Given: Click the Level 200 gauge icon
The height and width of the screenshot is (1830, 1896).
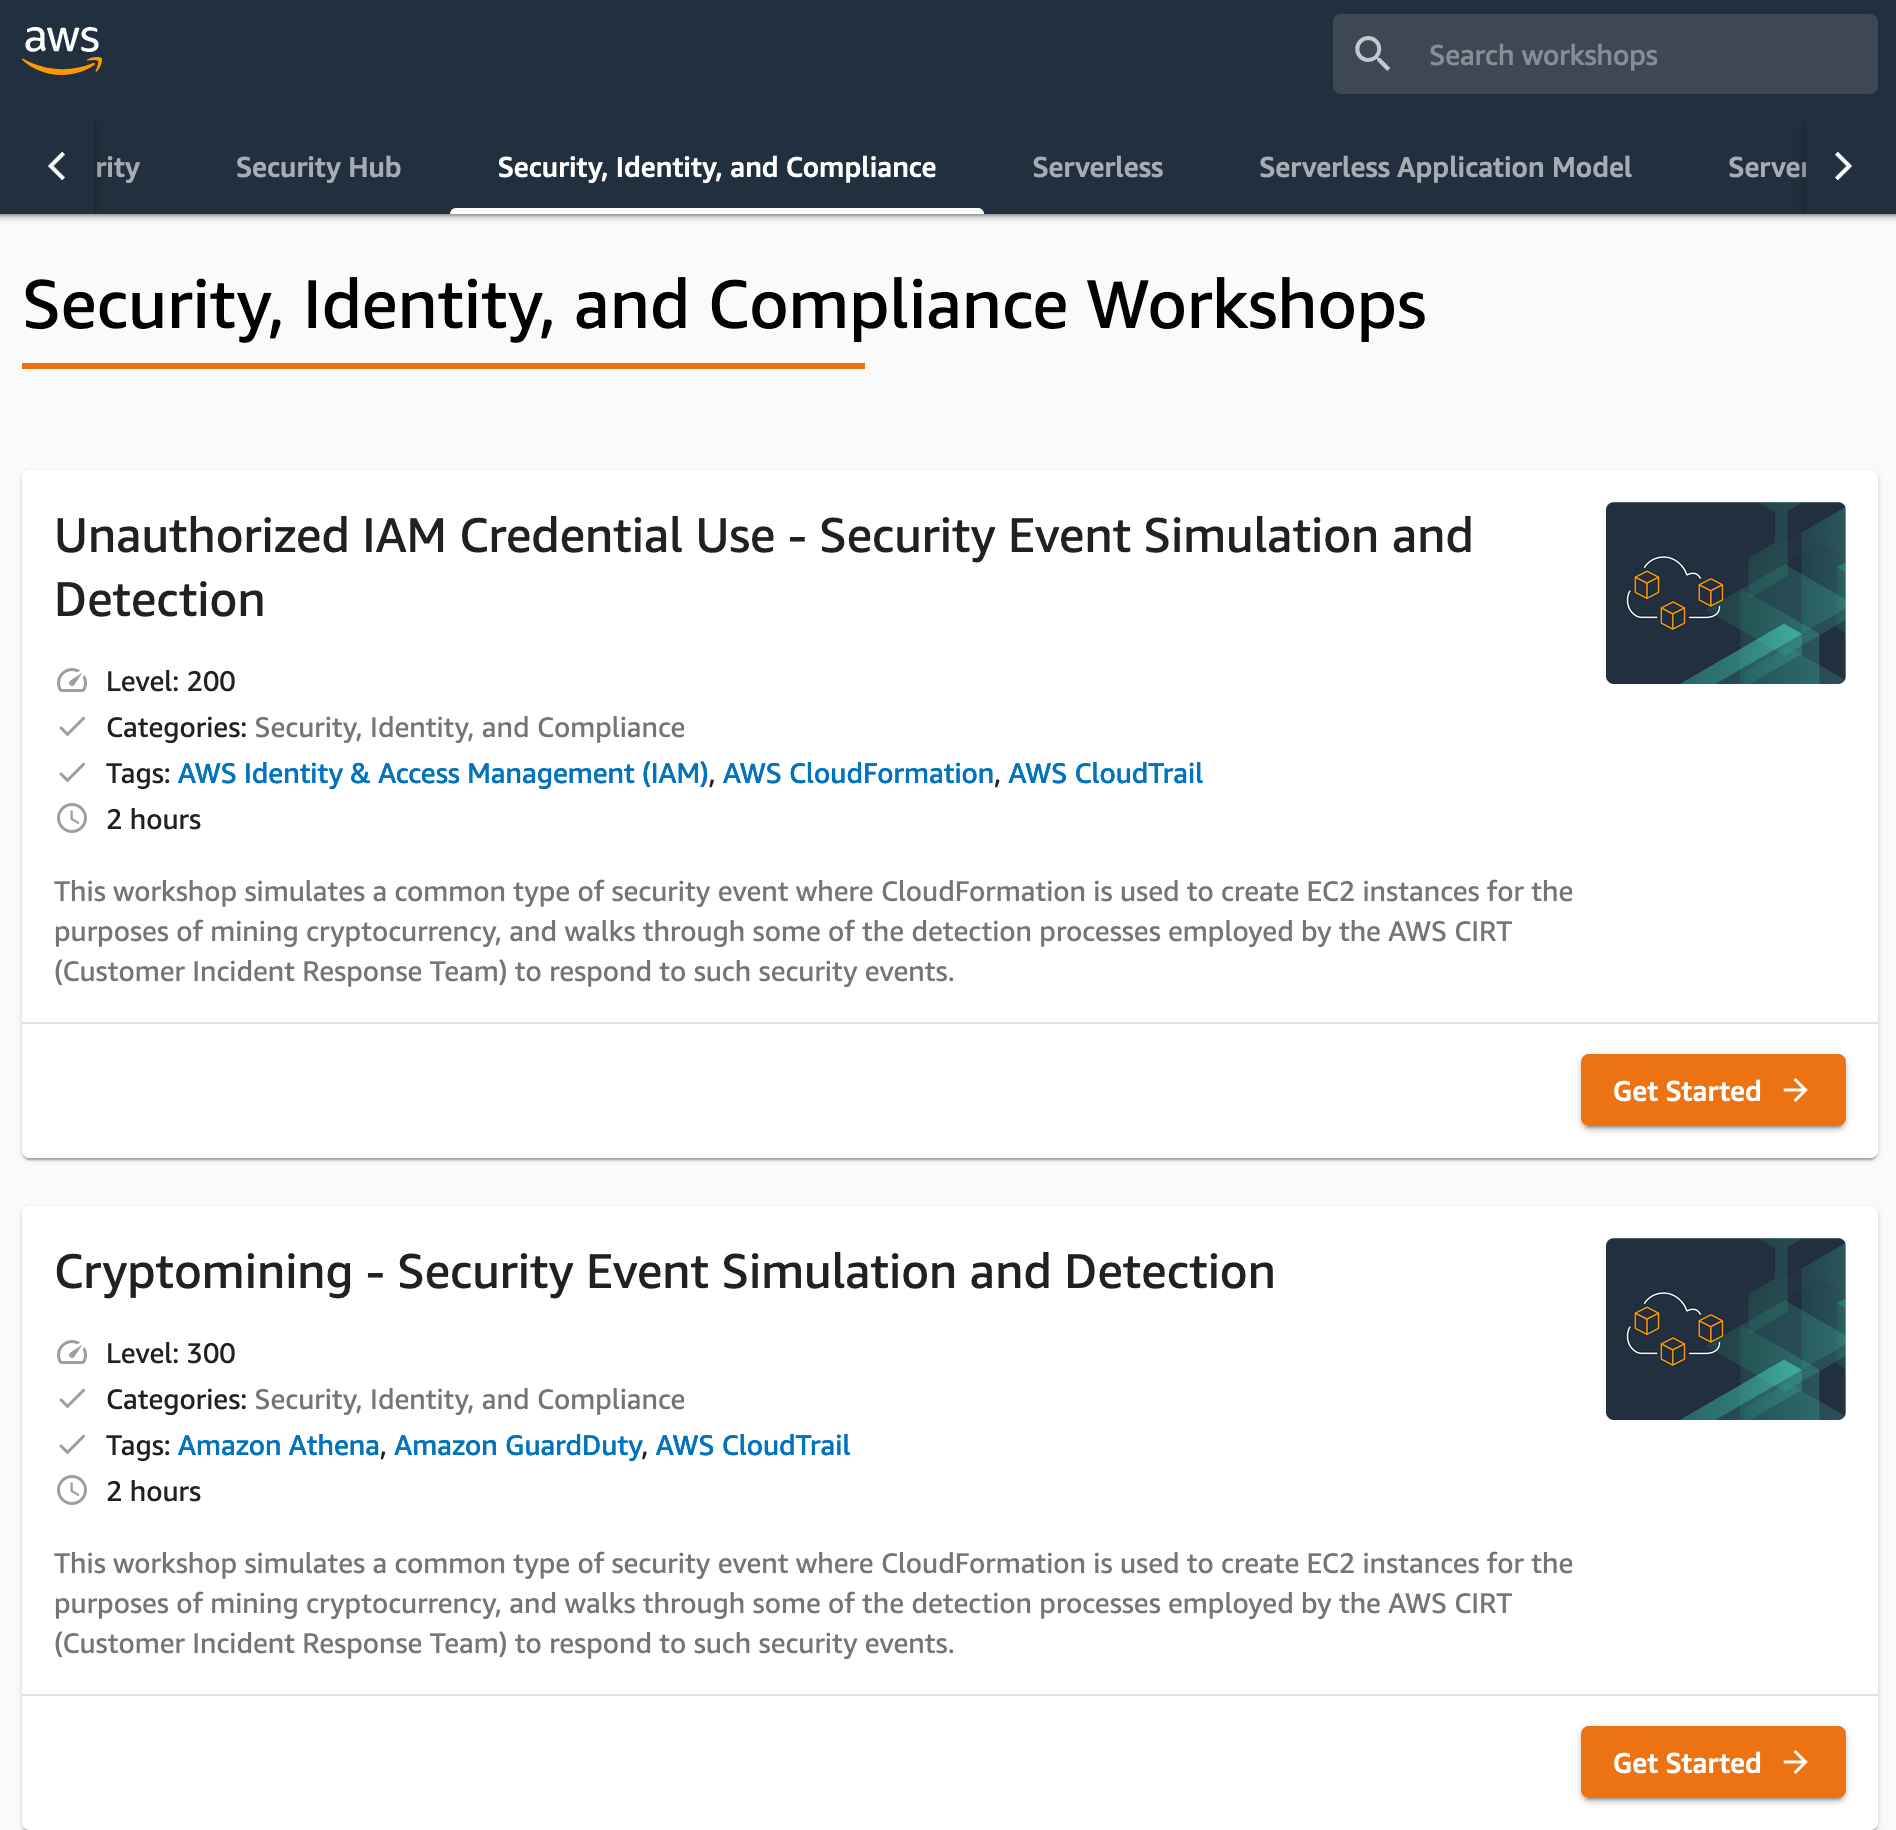Looking at the screenshot, I should (x=72, y=681).
